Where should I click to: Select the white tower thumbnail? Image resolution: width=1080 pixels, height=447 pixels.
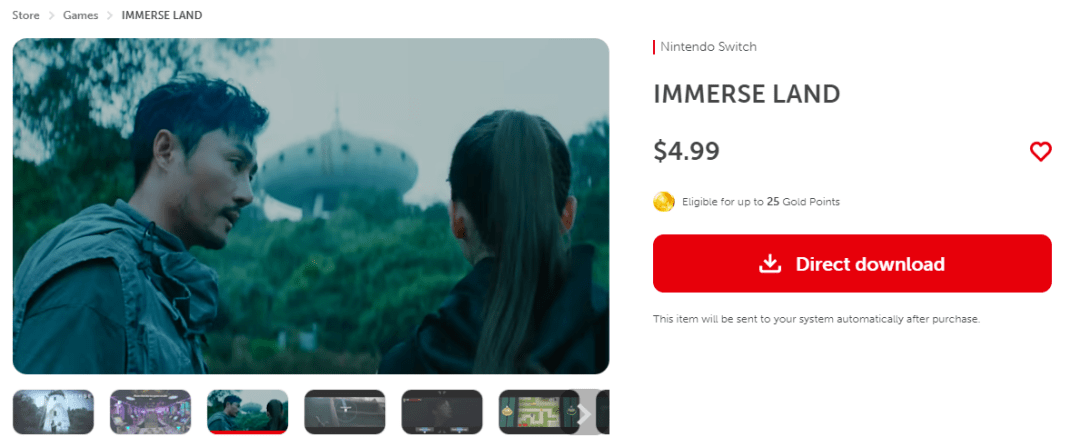[x=53, y=412]
